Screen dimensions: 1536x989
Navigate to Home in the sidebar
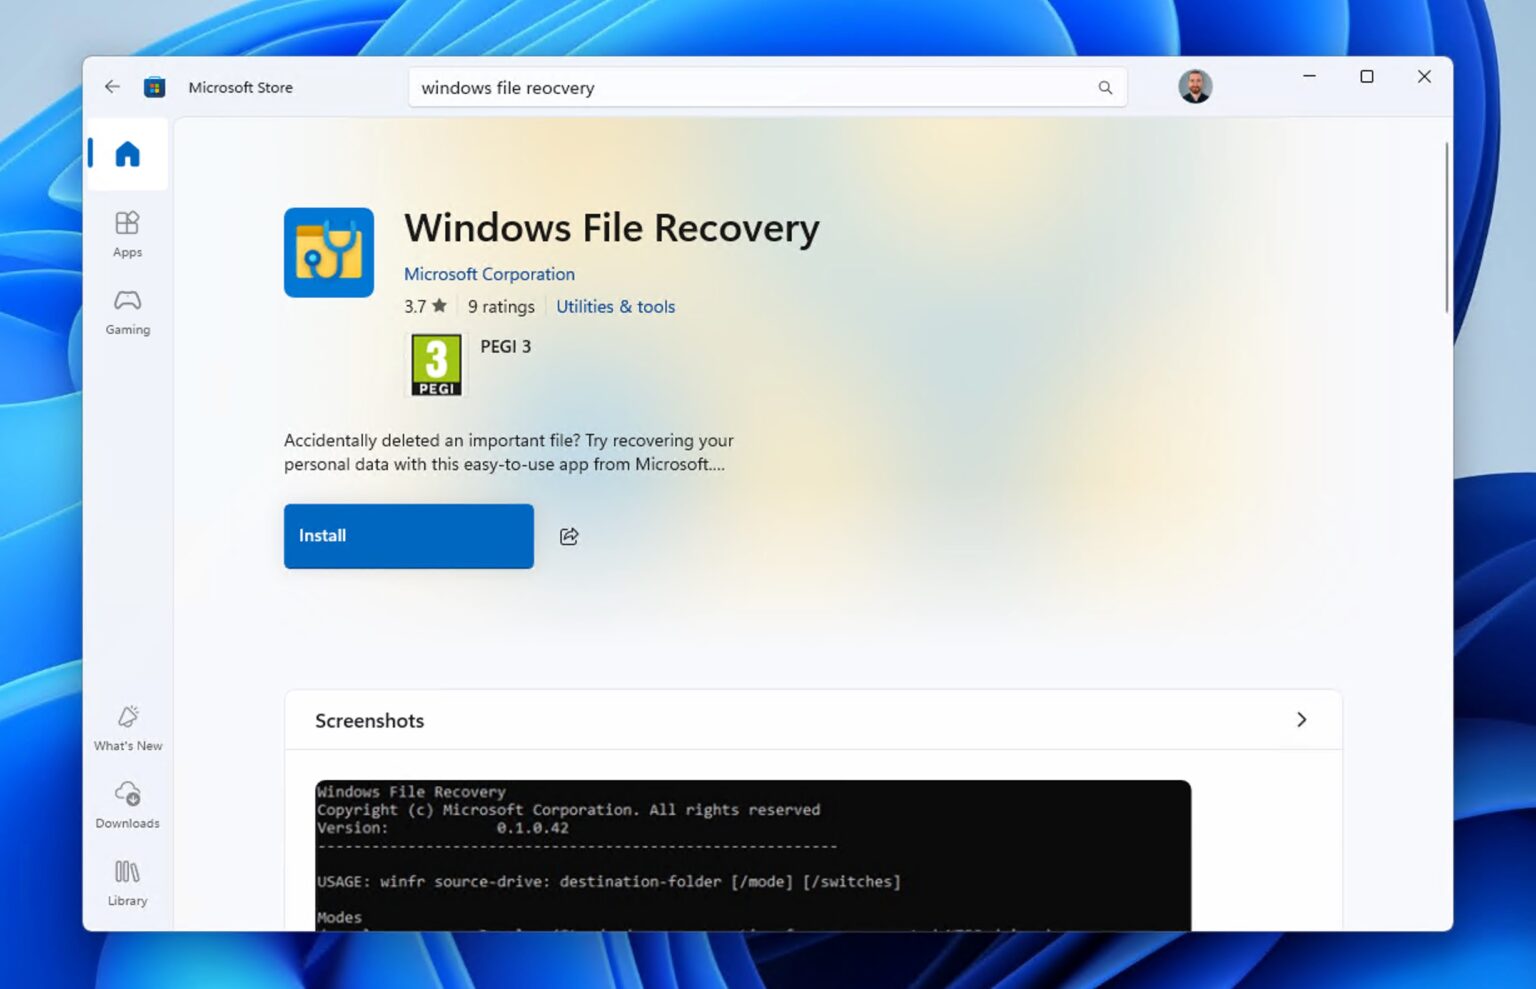pyautogui.click(x=127, y=154)
